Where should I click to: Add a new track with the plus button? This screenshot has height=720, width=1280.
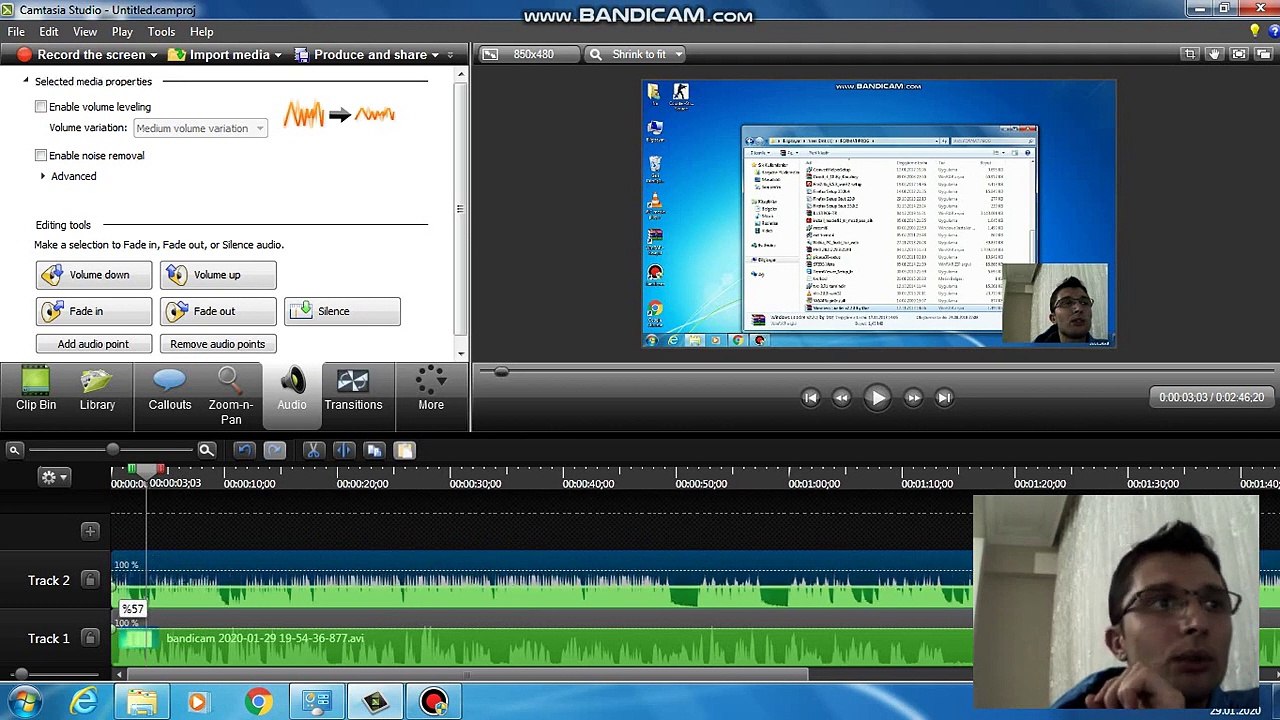point(90,531)
